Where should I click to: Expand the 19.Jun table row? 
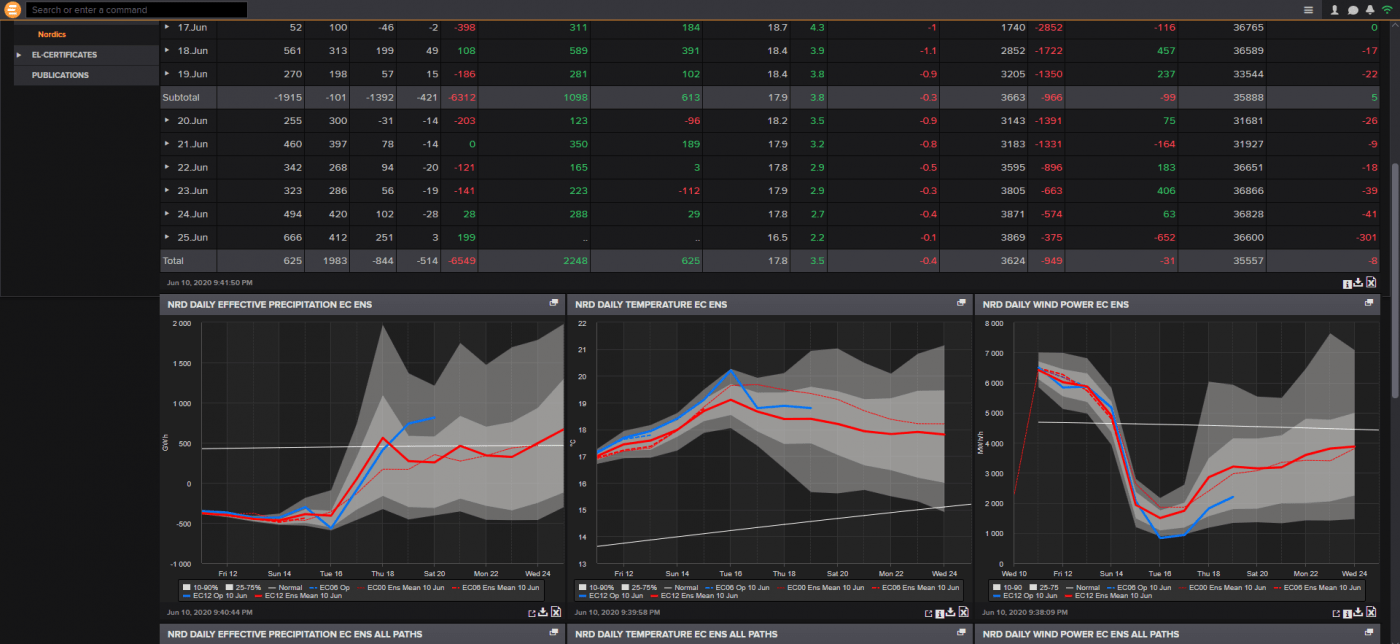168,74
